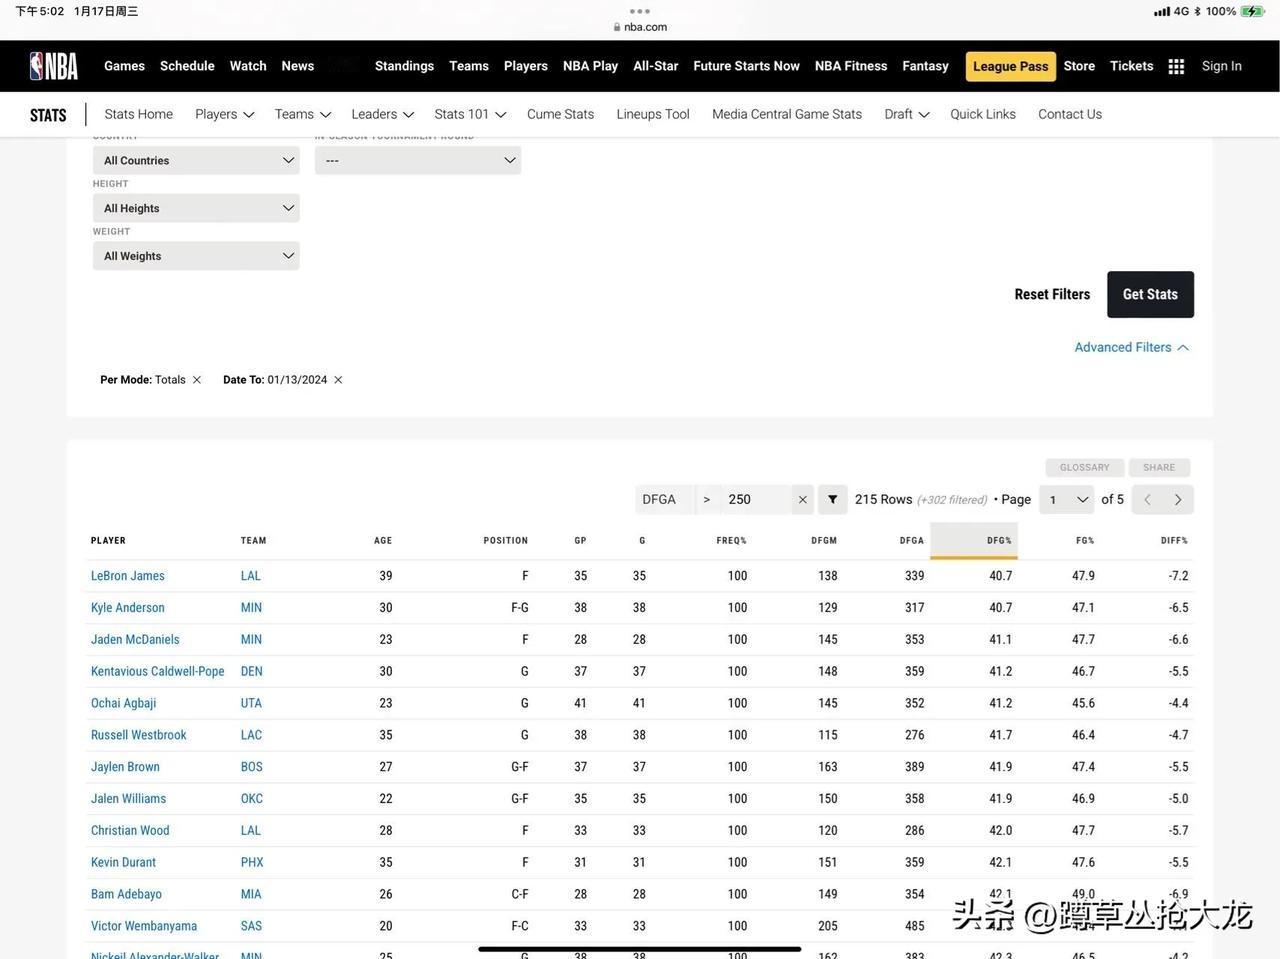The height and width of the screenshot is (959, 1280).
Task: Open Quick Links
Action: 983,114
